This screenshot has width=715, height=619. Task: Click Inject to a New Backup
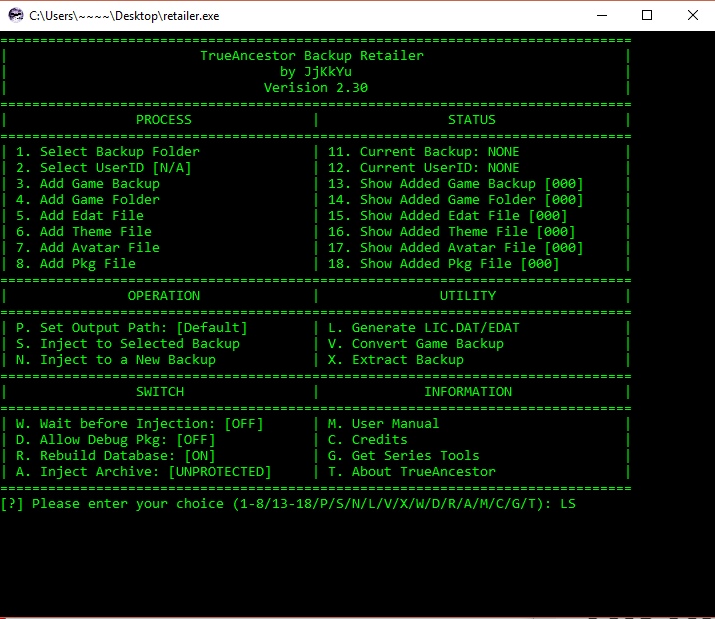point(115,359)
